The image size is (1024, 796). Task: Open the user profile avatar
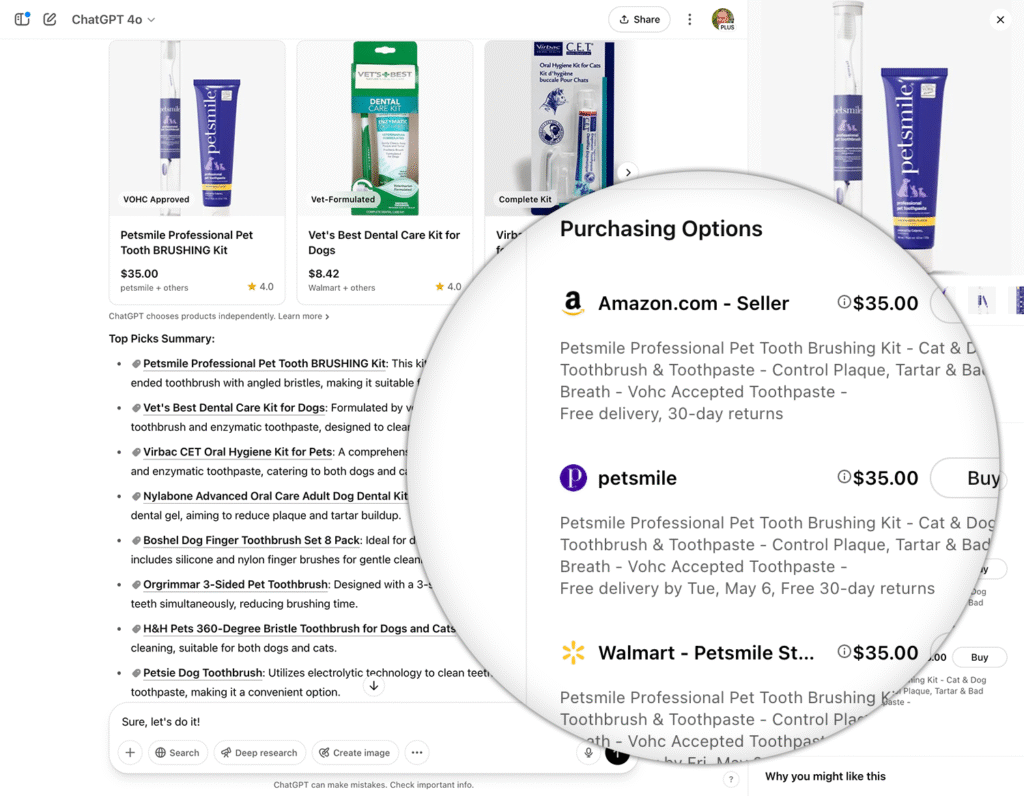(x=723, y=19)
